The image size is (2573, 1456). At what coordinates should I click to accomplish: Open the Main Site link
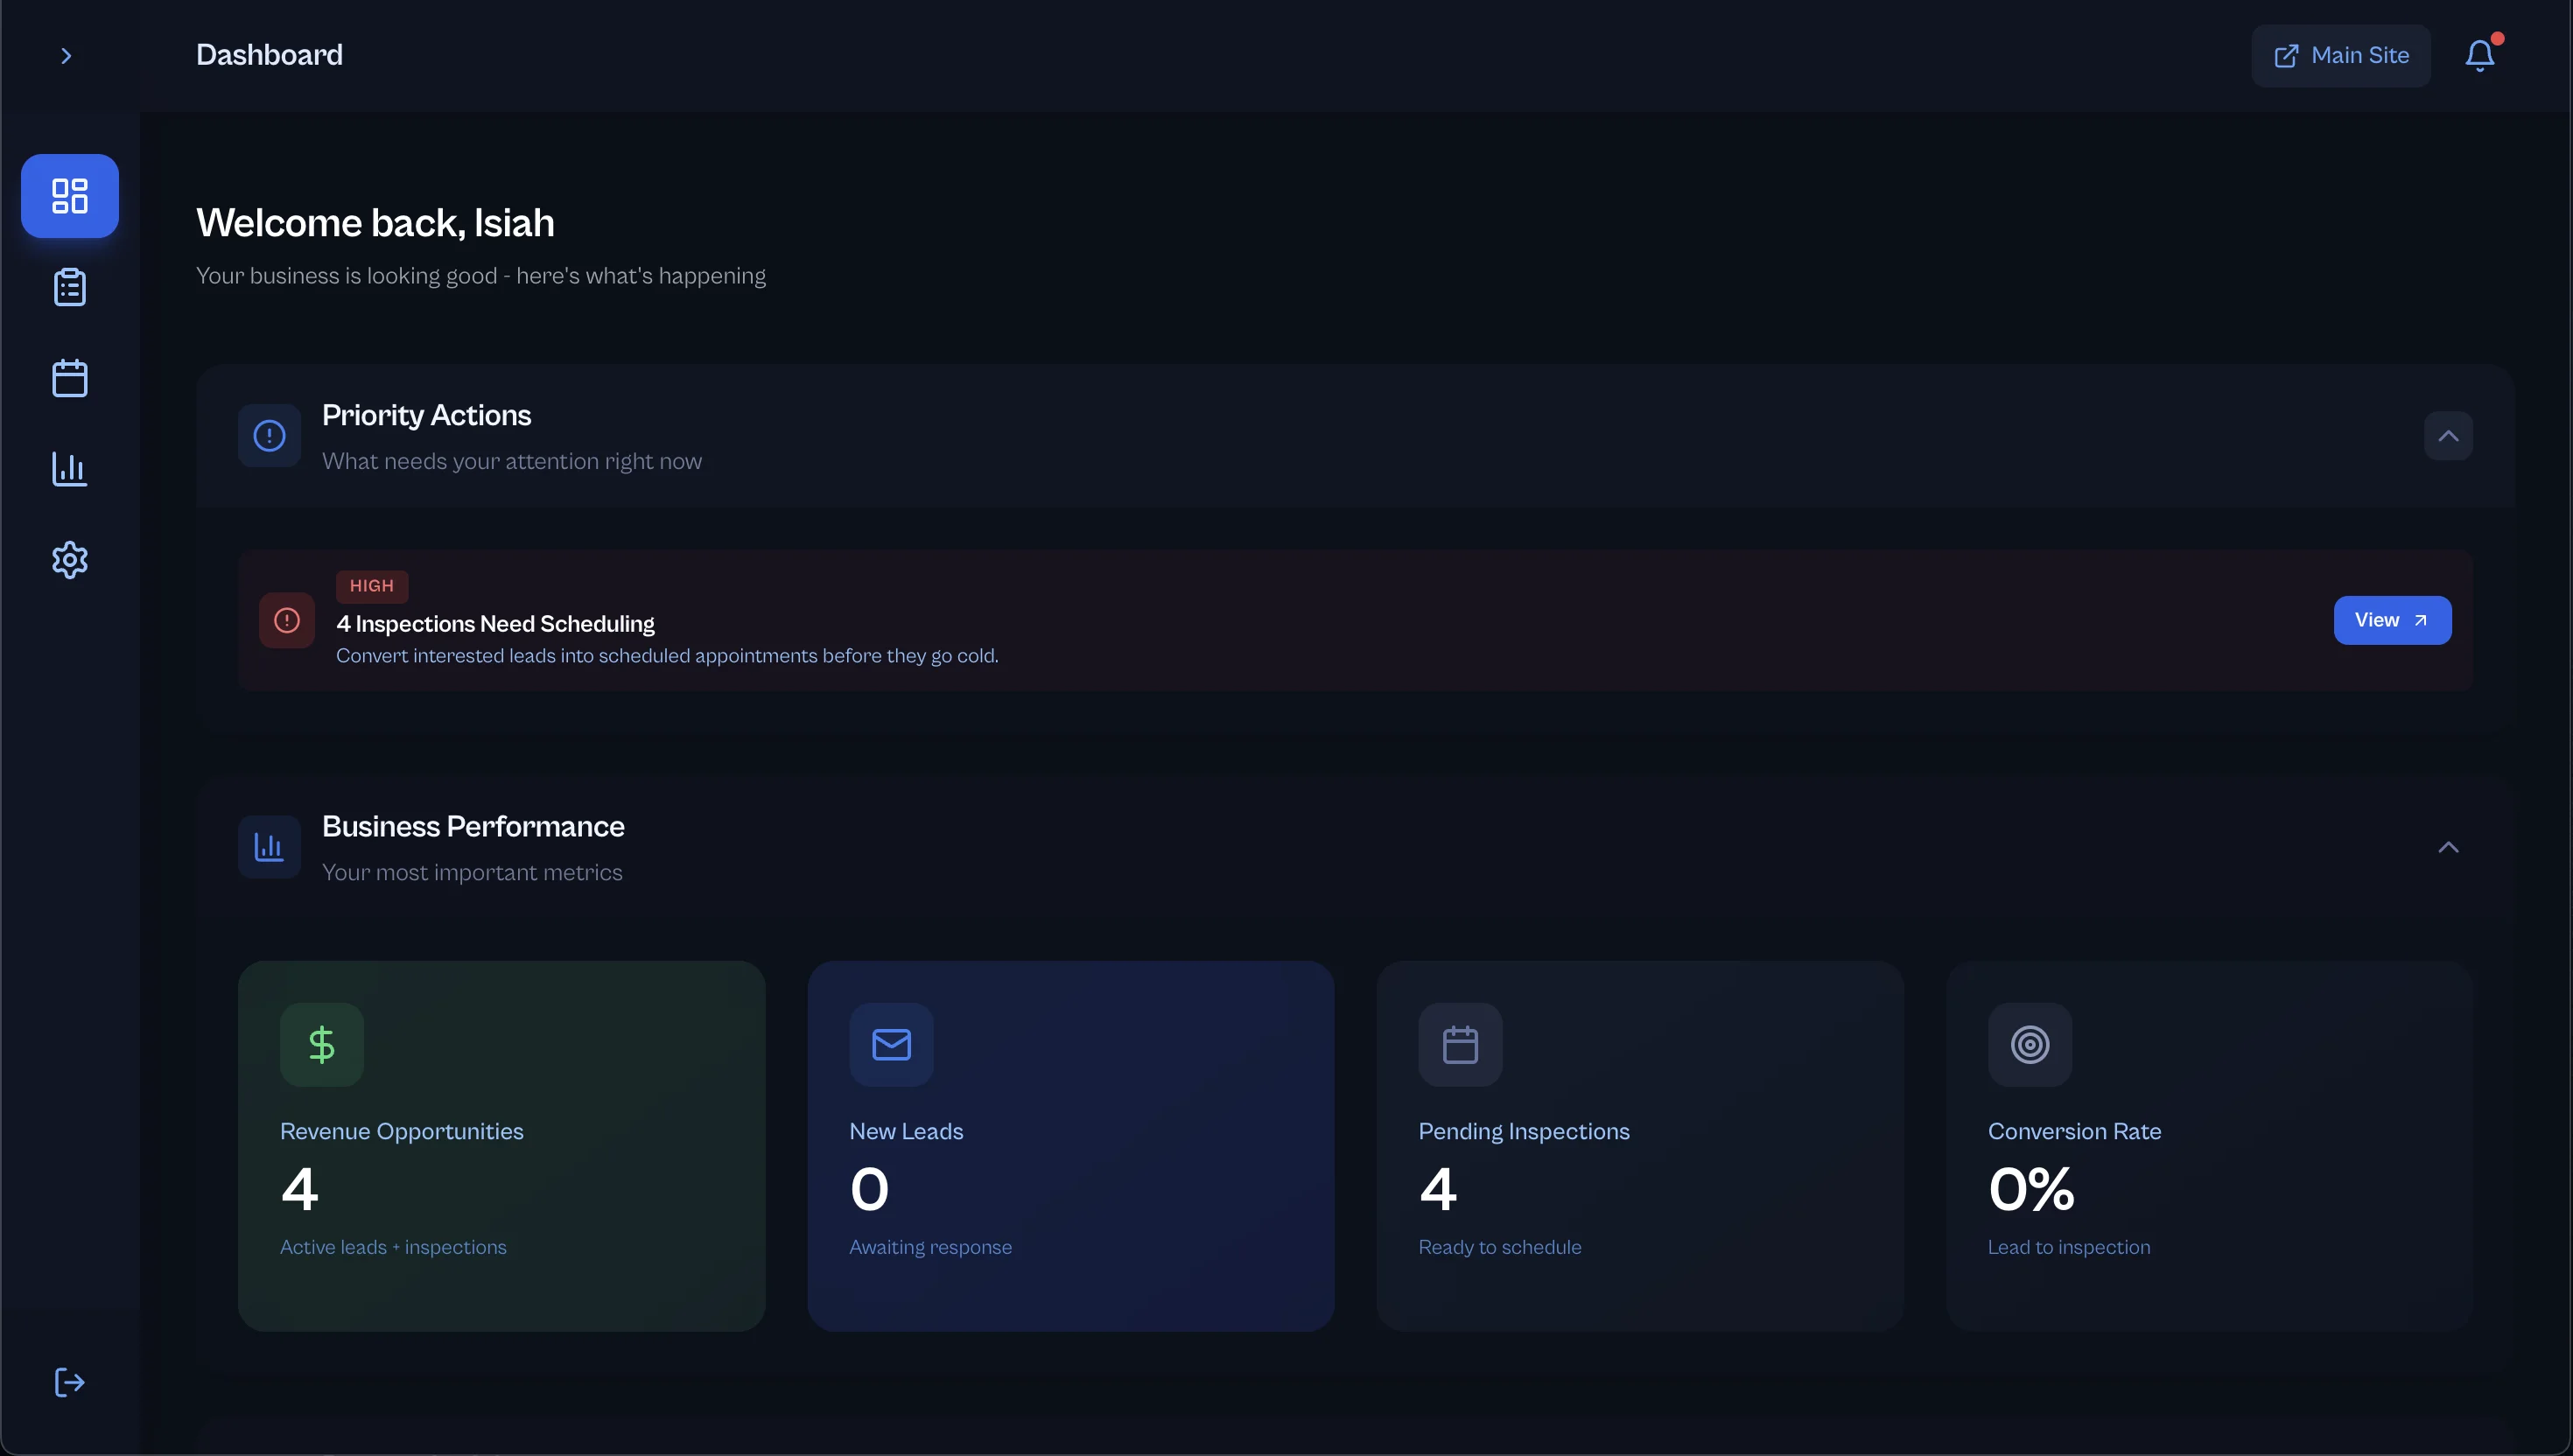pyautogui.click(x=2340, y=55)
